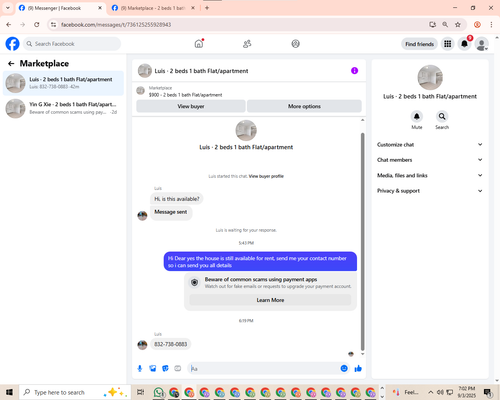500x400 pixels.
Task: Open WhatsApp from taskbar
Action: click(x=159, y=392)
